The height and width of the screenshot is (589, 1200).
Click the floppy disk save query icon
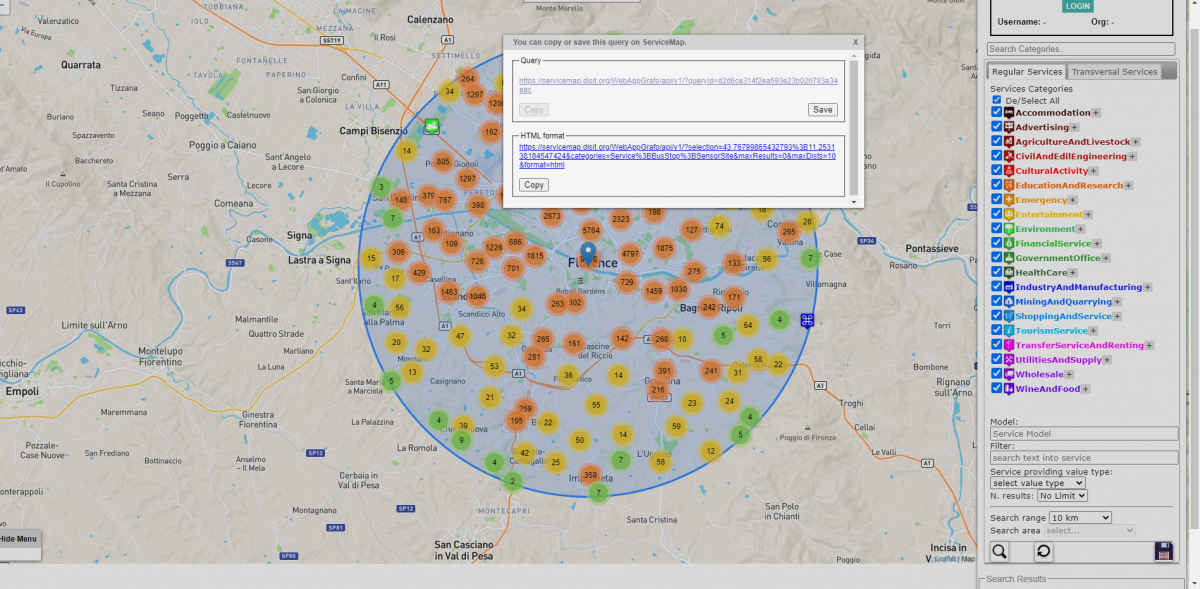(x=1163, y=551)
